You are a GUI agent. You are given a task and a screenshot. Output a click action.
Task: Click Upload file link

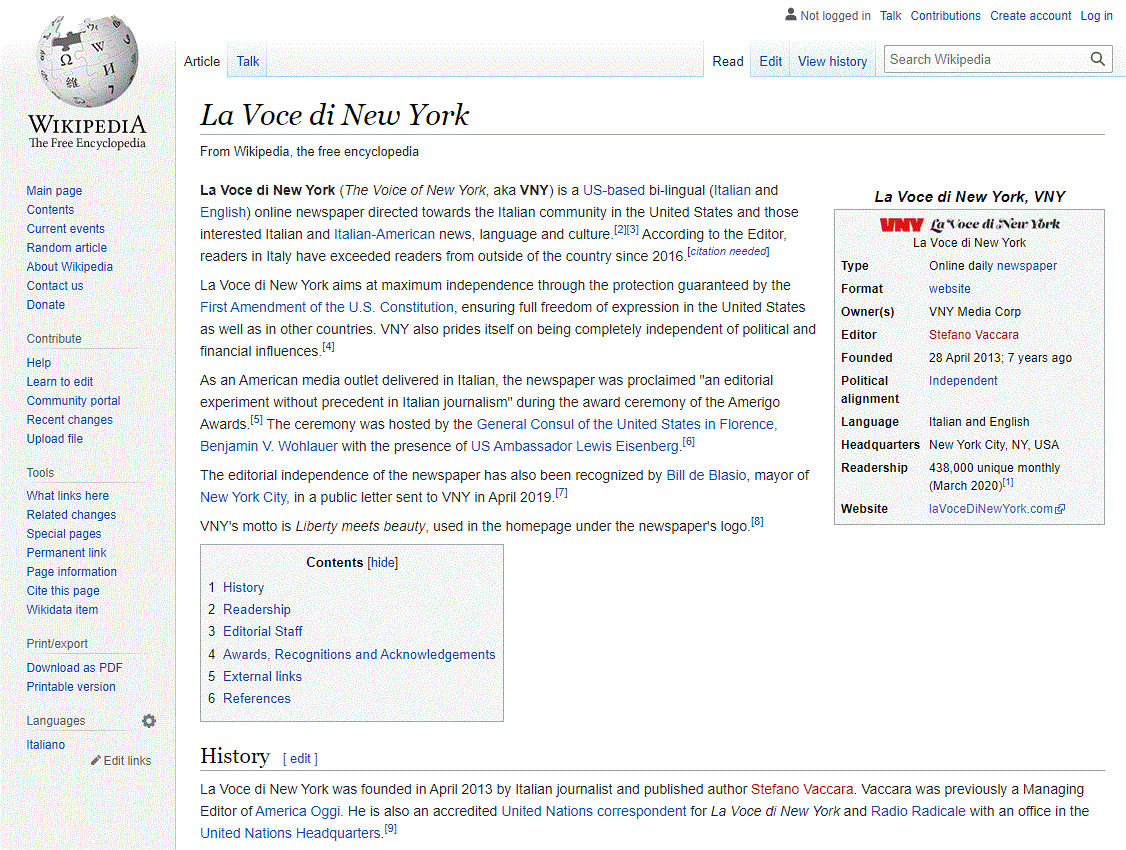point(55,439)
